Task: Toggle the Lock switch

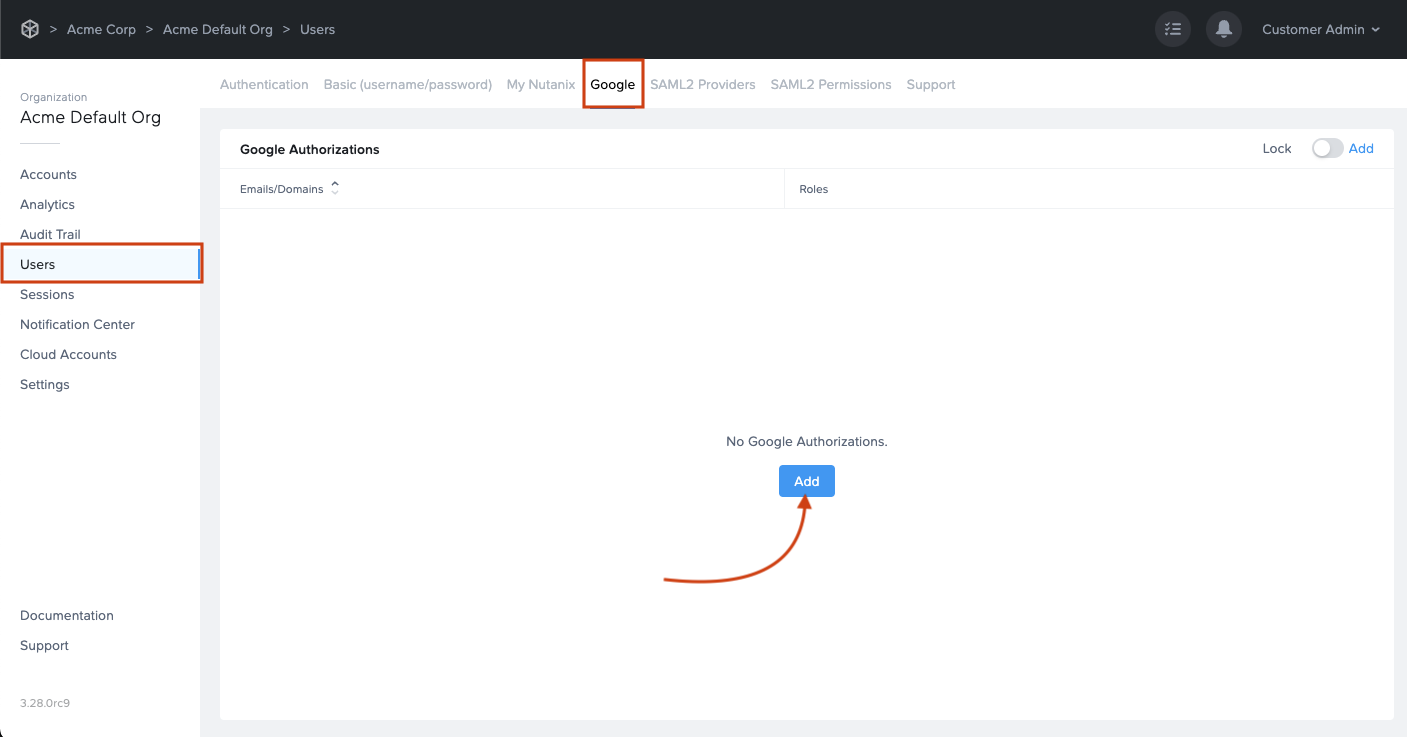Action: [1327, 148]
